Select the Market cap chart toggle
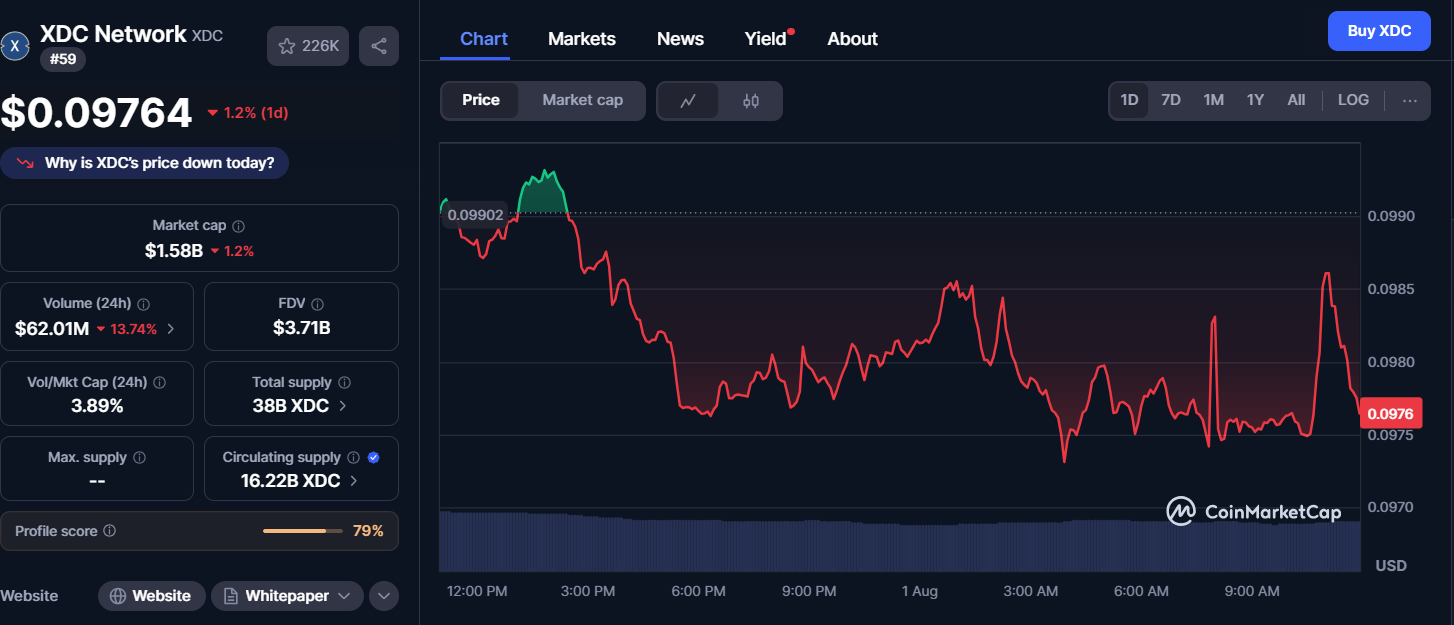1454x625 pixels. point(582,100)
